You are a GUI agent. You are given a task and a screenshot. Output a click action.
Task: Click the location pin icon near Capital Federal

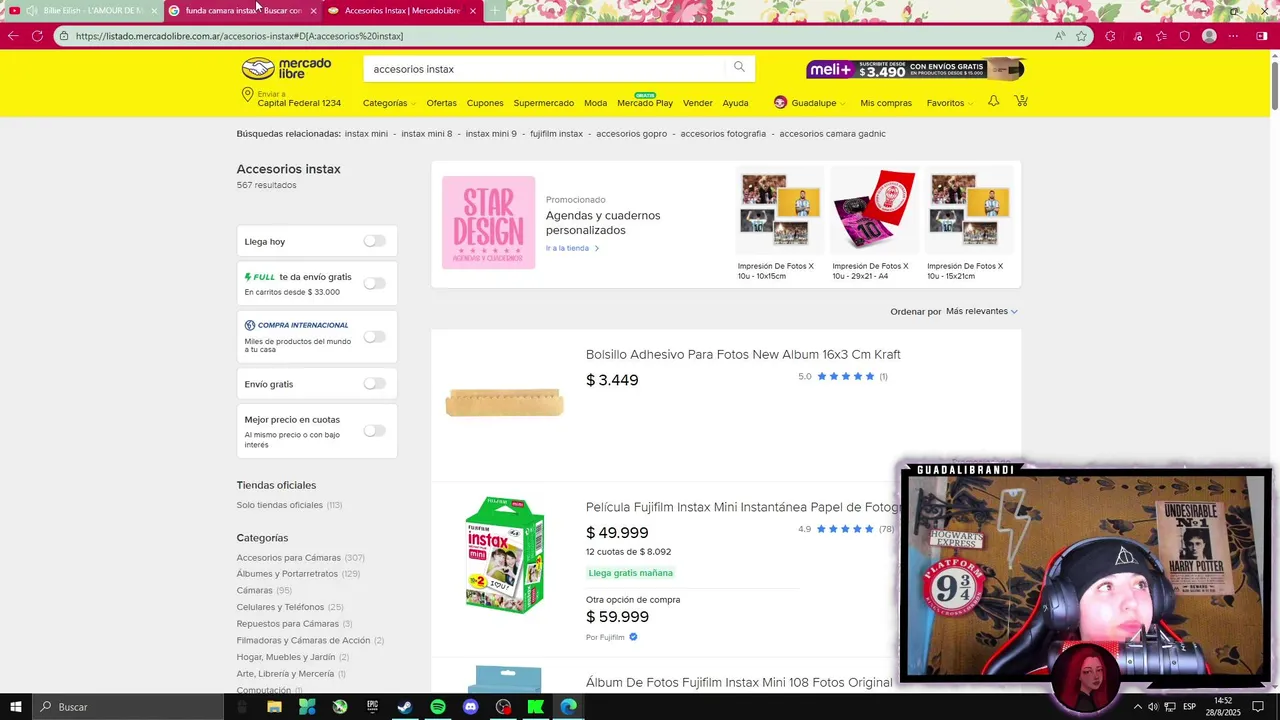247,96
